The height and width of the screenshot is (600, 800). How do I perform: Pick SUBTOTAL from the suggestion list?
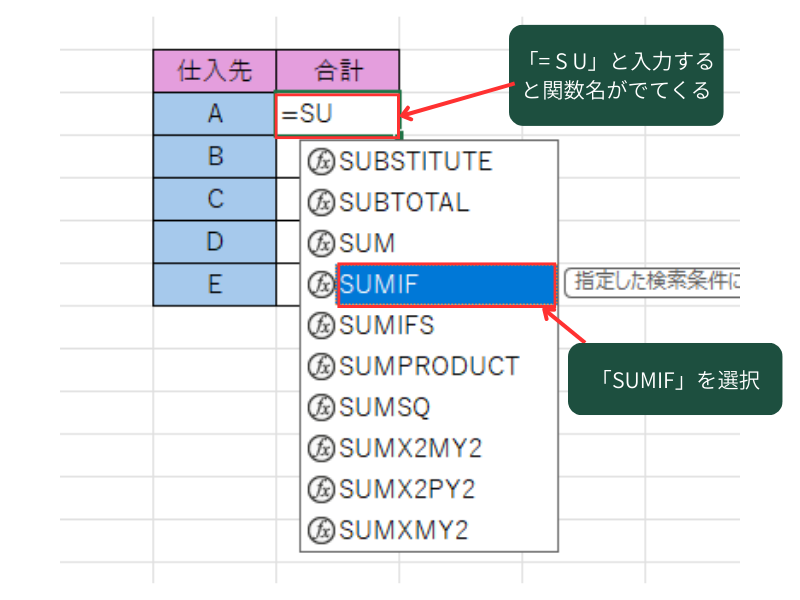[x=404, y=203]
